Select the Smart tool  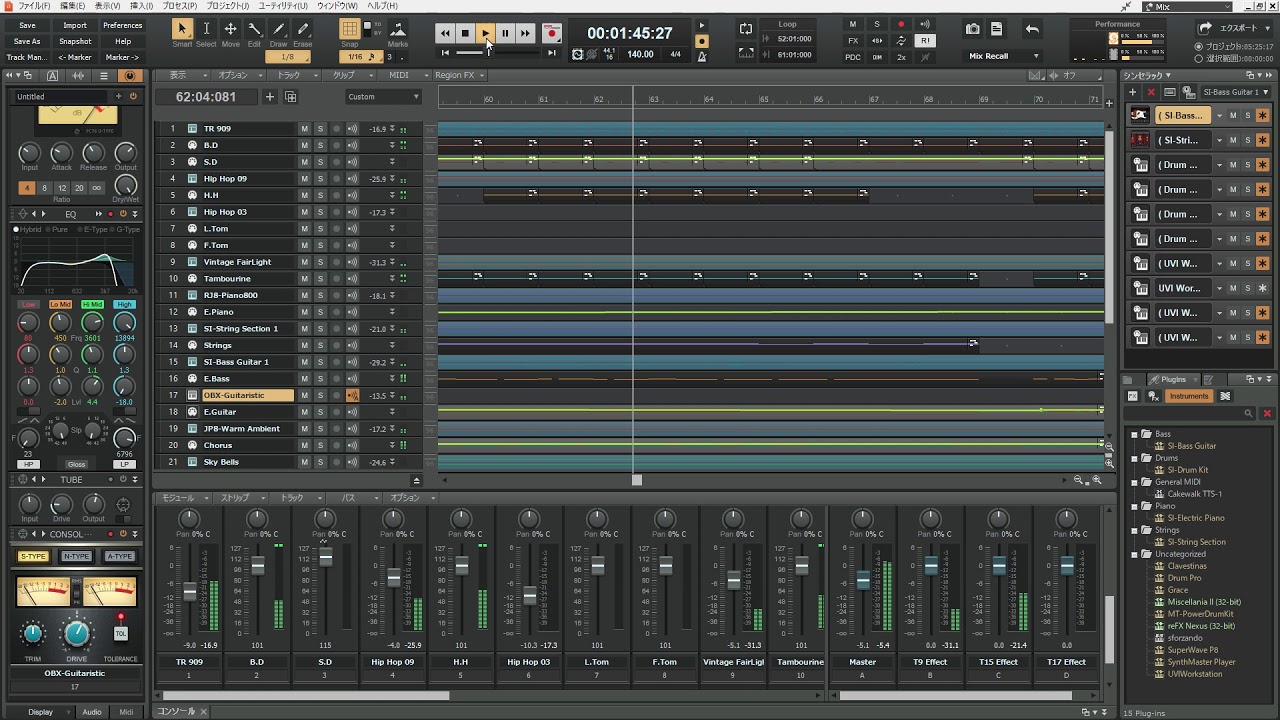[x=182, y=30]
